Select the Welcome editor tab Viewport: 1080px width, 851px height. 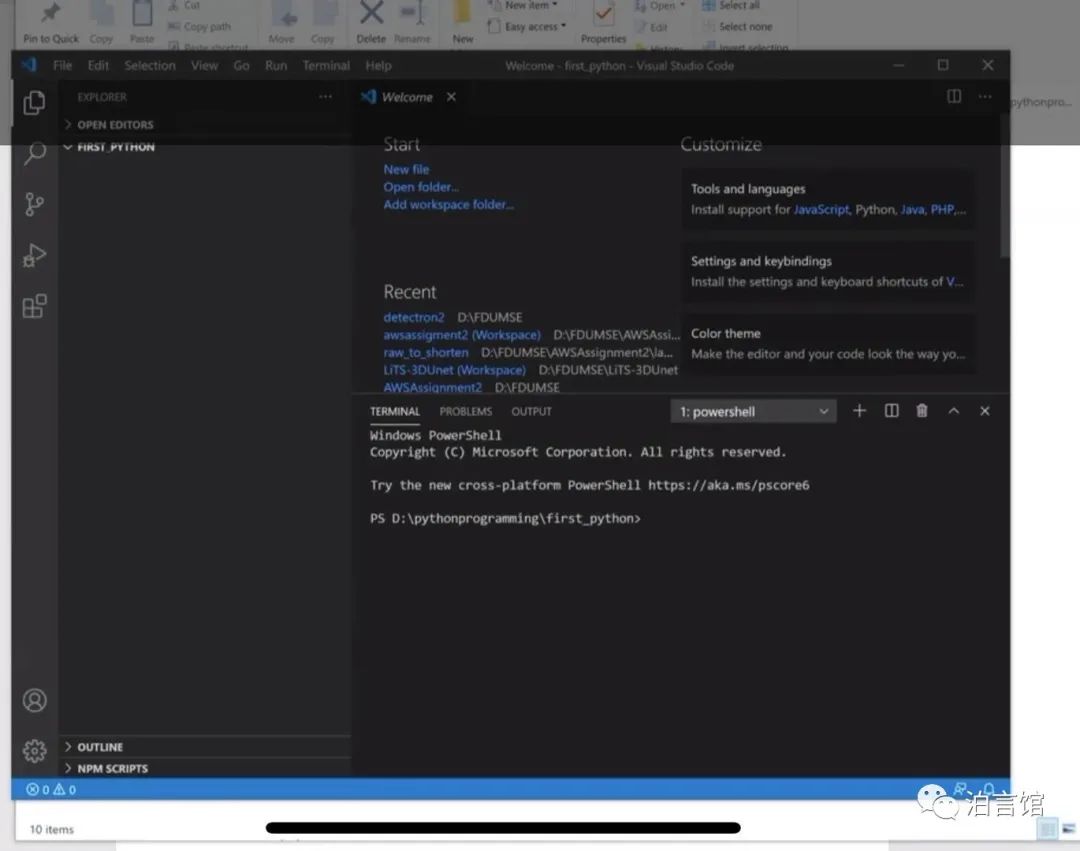[x=407, y=97]
